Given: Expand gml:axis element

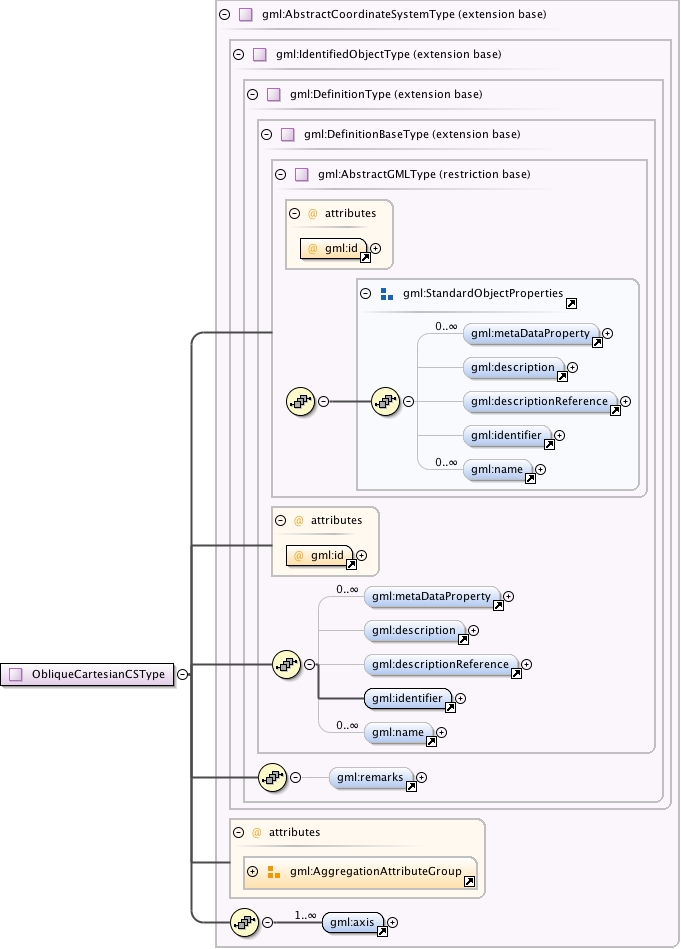Looking at the screenshot, I should pos(392,922).
